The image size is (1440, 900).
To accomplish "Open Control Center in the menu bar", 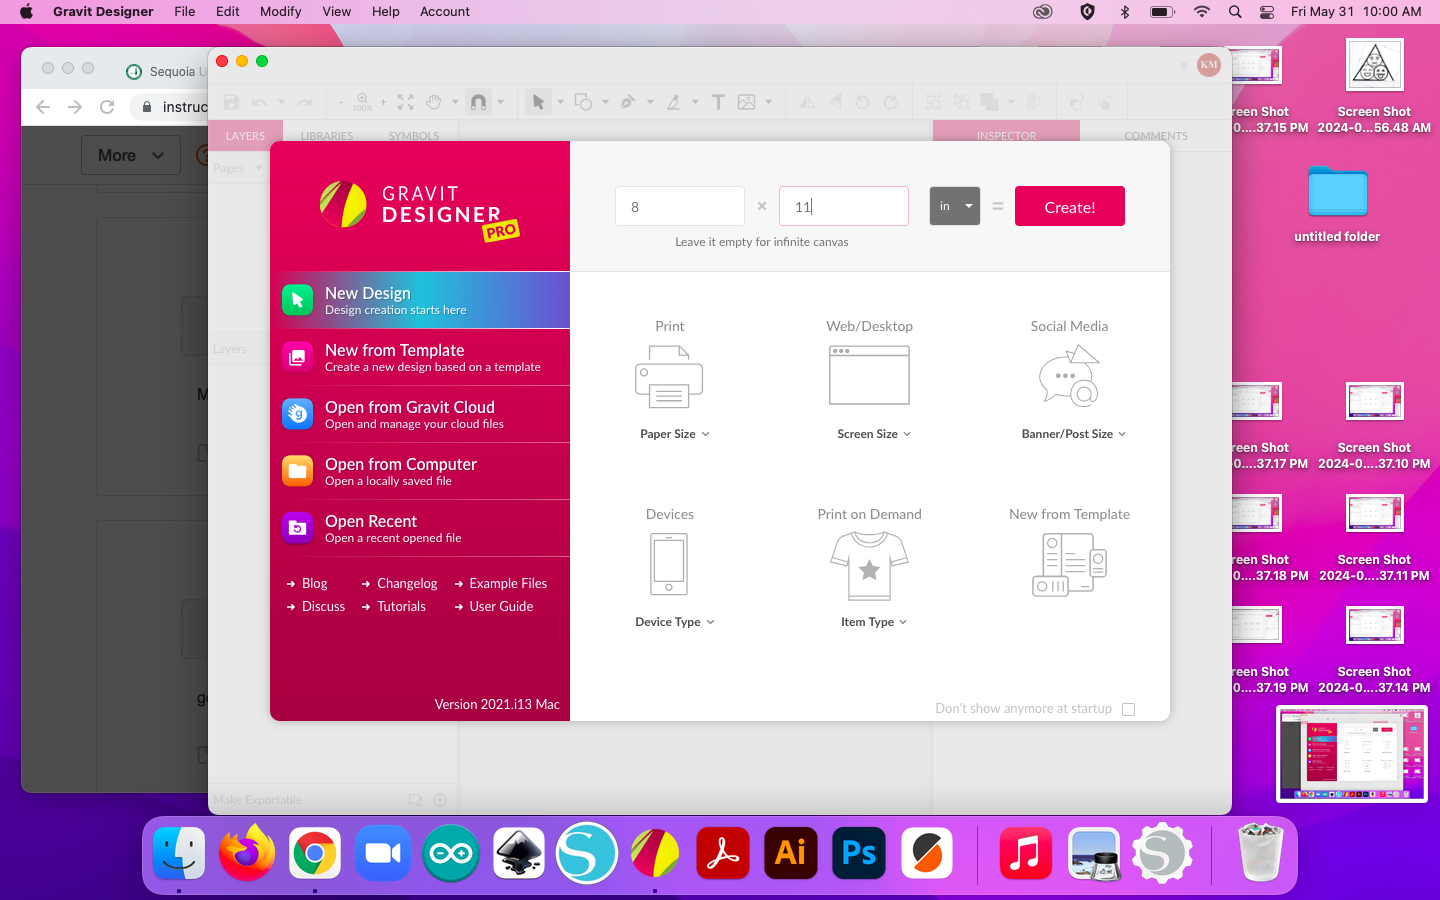I will pyautogui.click(x=1267, y=11).
